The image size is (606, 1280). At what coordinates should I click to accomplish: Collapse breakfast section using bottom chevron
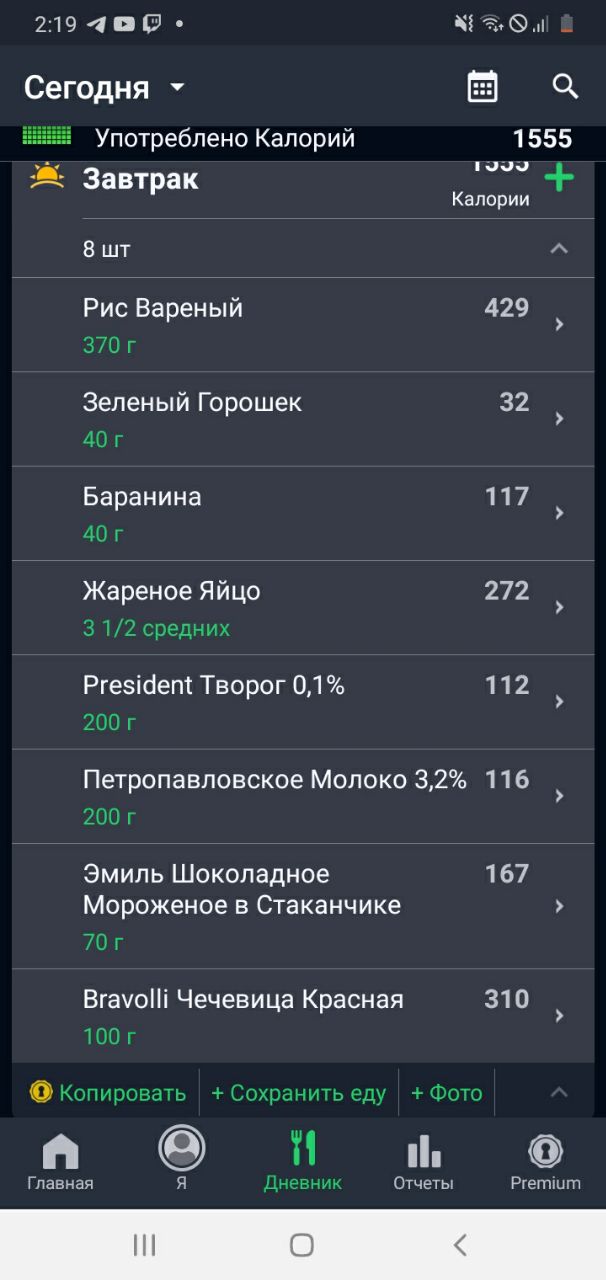point(559,1093)
